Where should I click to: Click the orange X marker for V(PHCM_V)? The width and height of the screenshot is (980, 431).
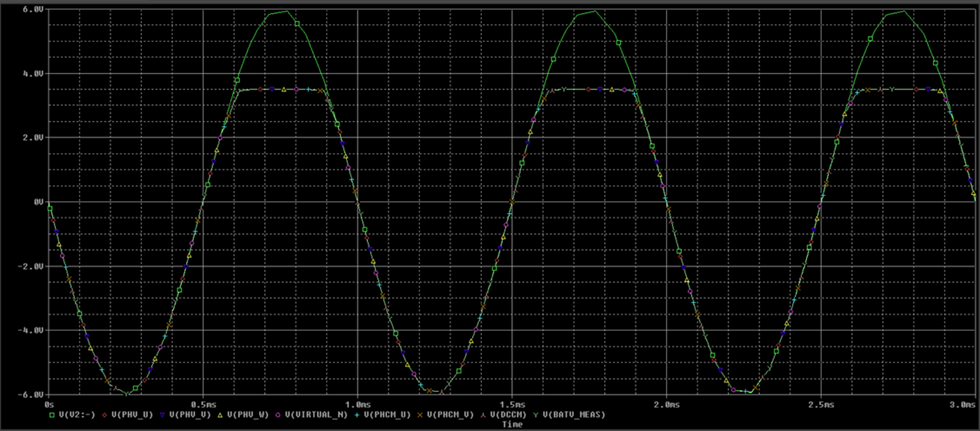(421, 413)
